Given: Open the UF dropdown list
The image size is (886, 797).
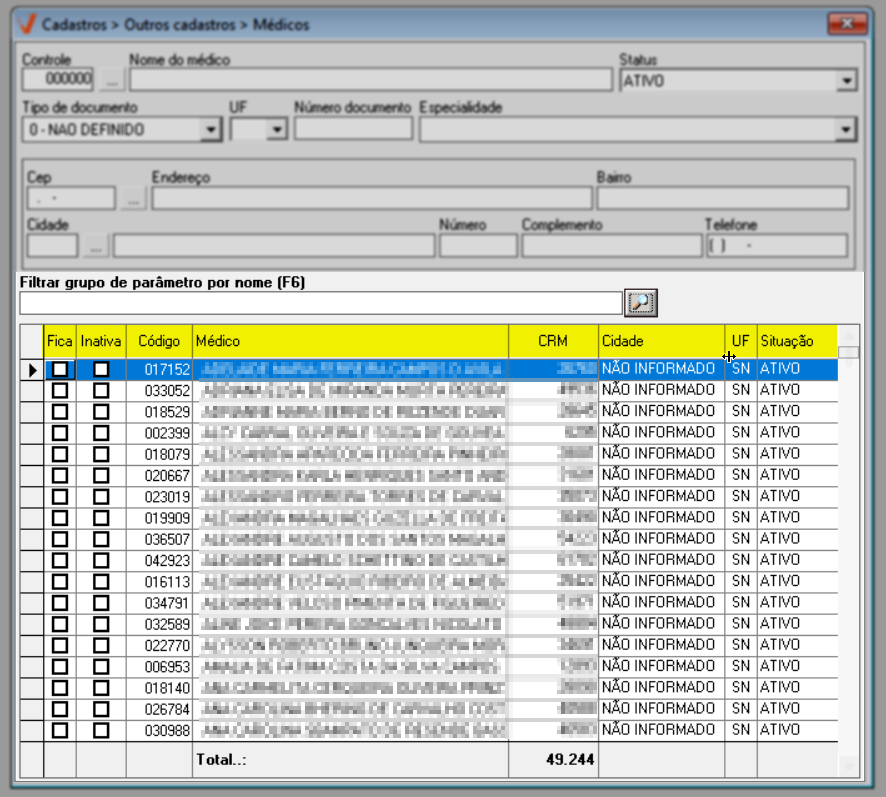Looking at the screenshot, I should pyautogui.click(x=277, y=129).
